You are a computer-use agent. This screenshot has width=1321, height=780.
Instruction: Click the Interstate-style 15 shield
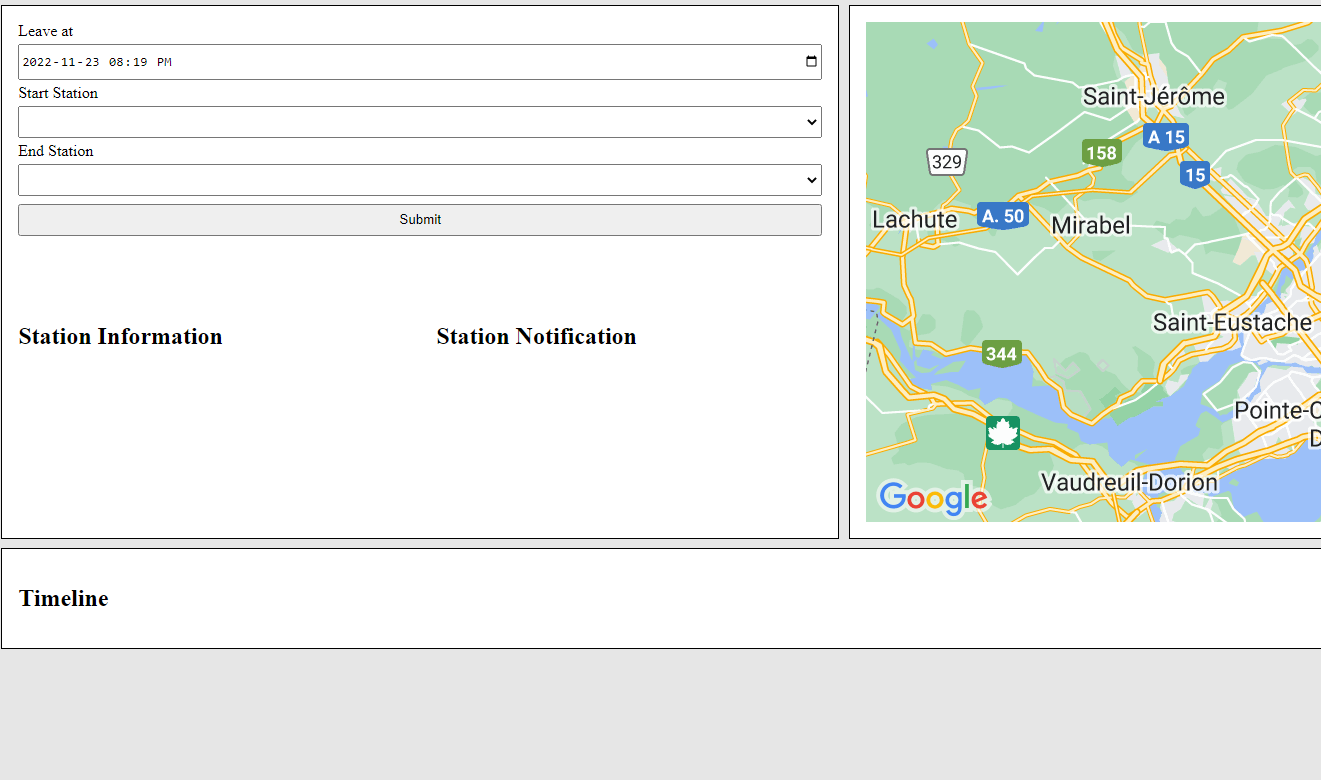tap(1194, 175)
